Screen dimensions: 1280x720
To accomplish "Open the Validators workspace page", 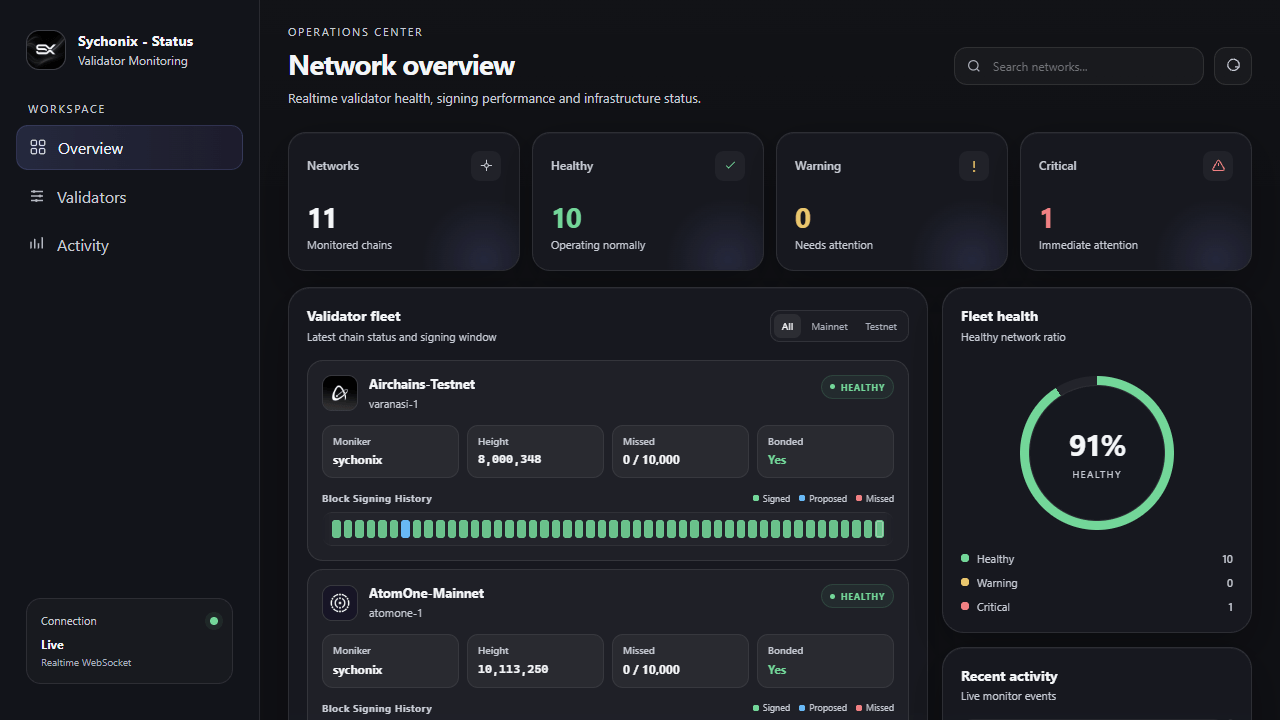I will tap(129, 197).
